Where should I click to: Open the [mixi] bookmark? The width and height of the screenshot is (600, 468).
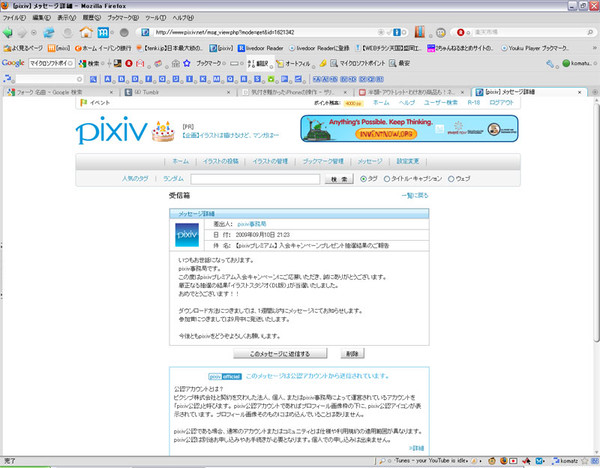[59, 48]
